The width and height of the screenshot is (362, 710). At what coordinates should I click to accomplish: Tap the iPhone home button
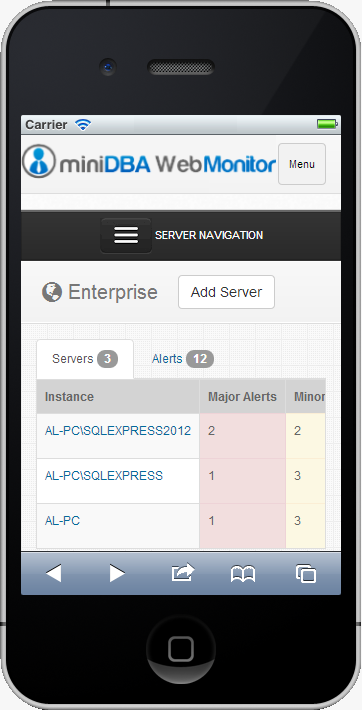point(181,649)
